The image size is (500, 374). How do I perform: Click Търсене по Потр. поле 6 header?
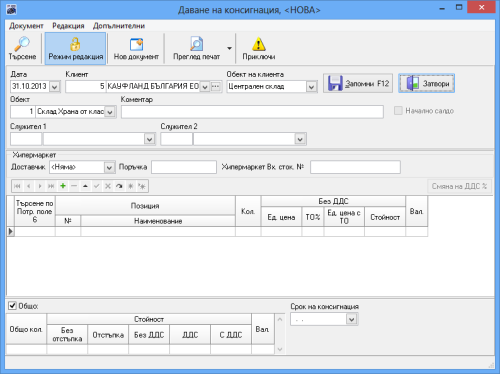pyautogui.click(x=35, y=211)
